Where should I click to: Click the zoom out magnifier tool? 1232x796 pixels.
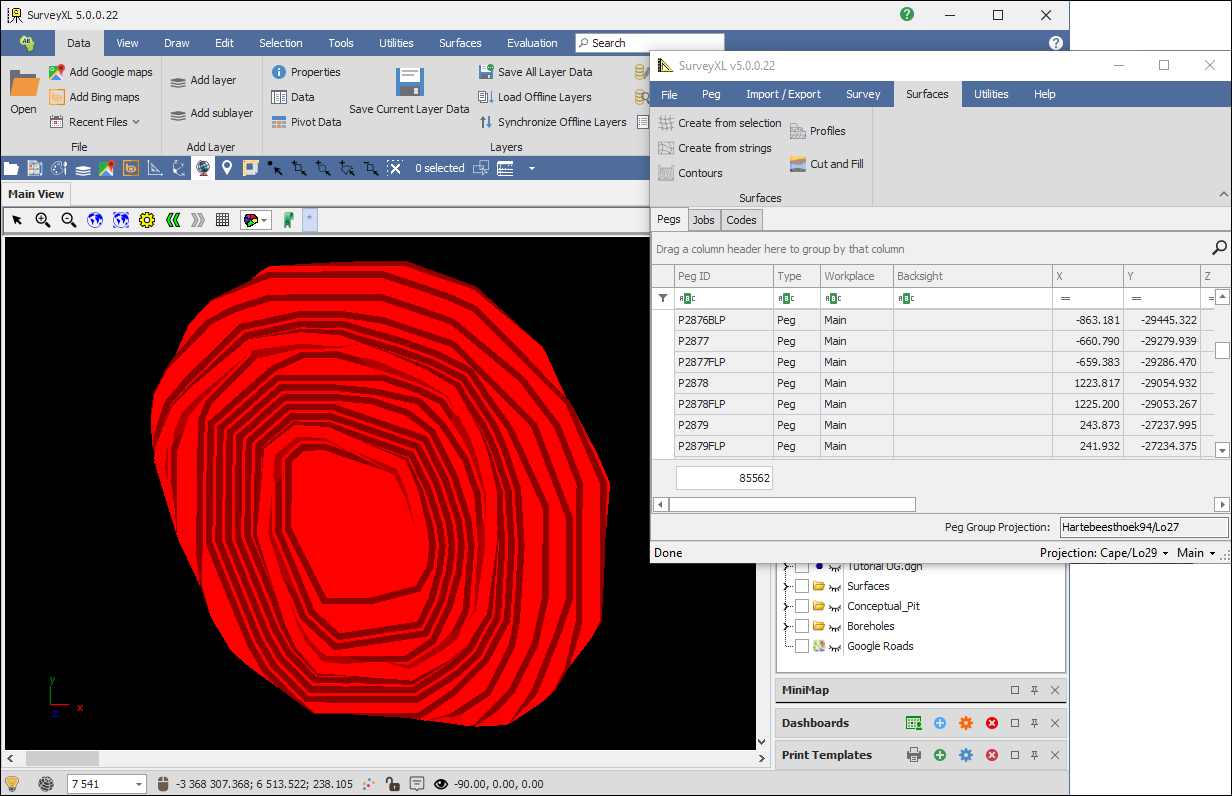69,220
